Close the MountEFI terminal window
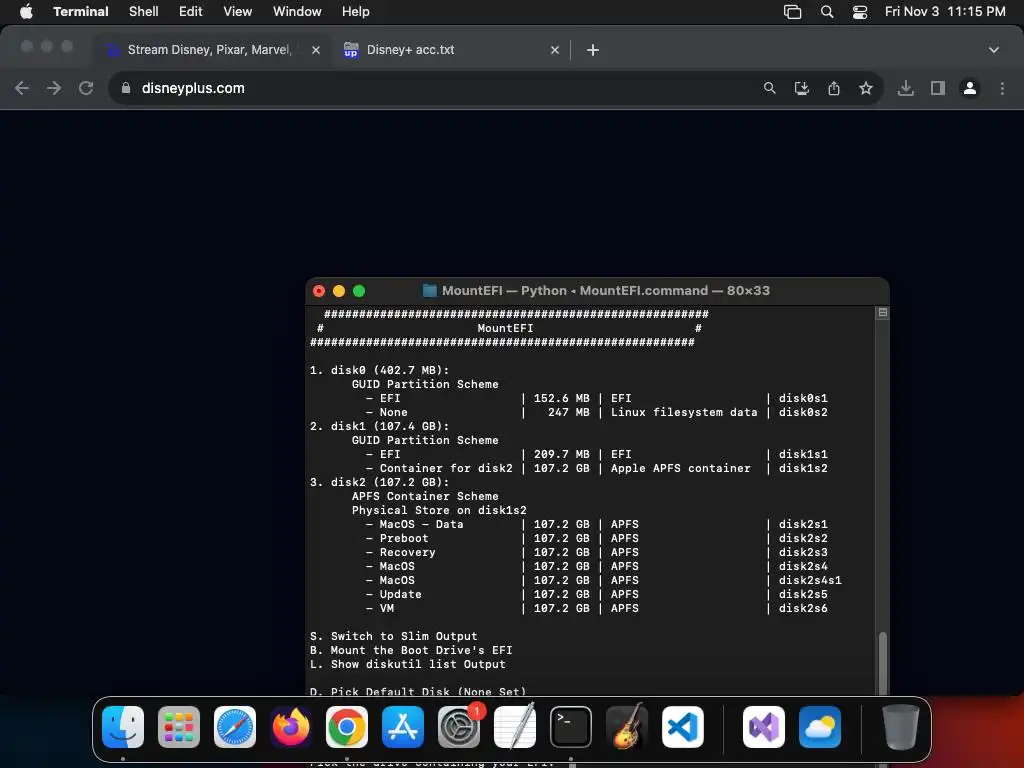The image size is (1024, 768). [x=319, y=291]
